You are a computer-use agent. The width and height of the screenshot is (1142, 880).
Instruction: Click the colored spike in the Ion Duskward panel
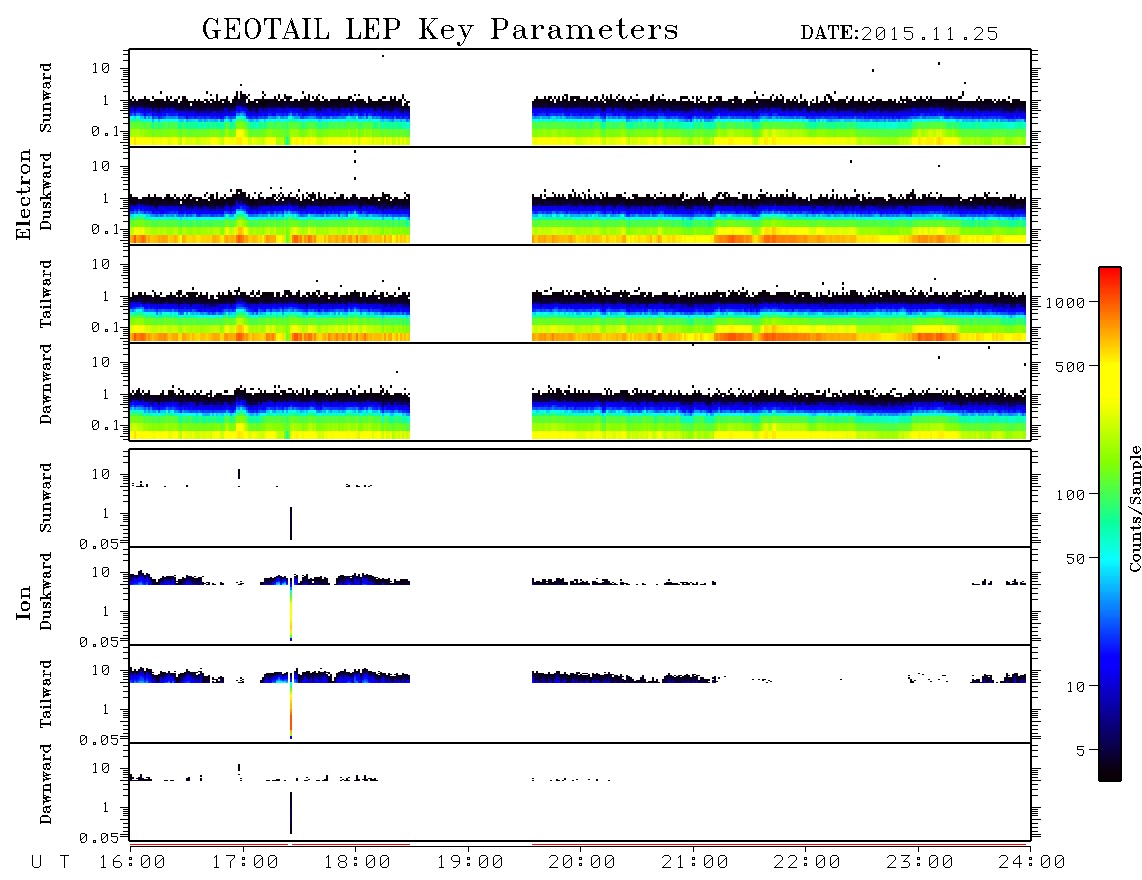point(291,609)
